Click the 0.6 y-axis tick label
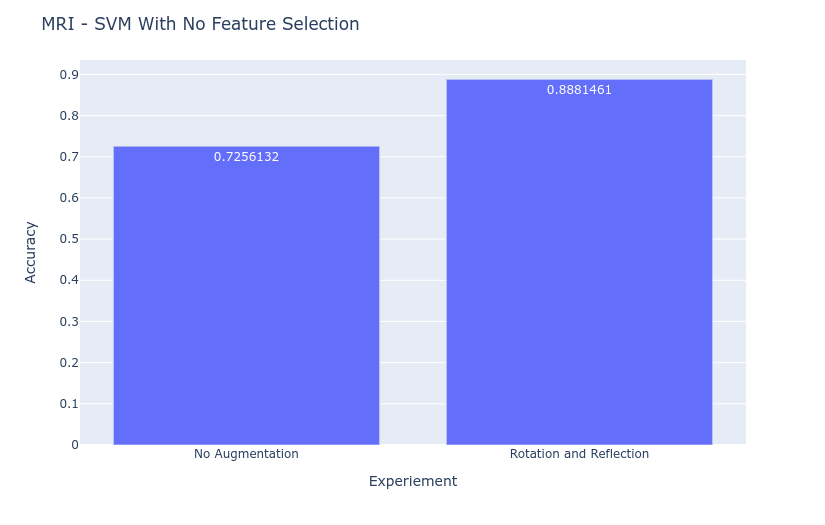Viewport: 825px width, 525px height. point(69,198)
